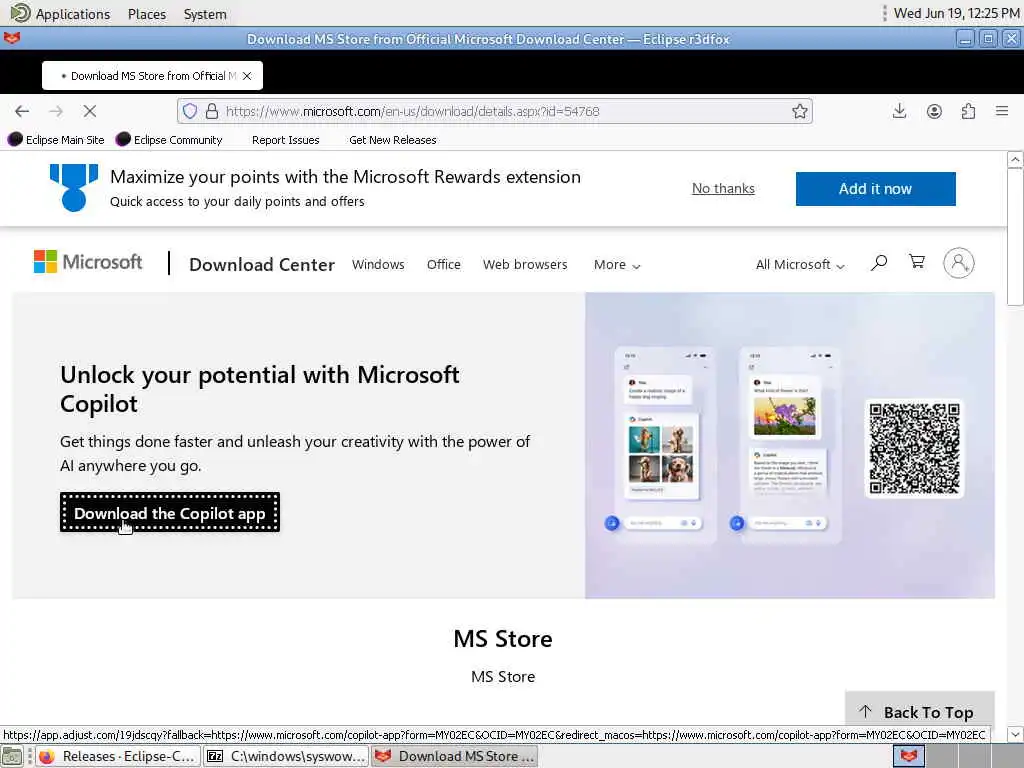This screenshot has width=1024, height=768.
Task: Click the vertical scrollbar thumb
Action: pos(1015,236)
